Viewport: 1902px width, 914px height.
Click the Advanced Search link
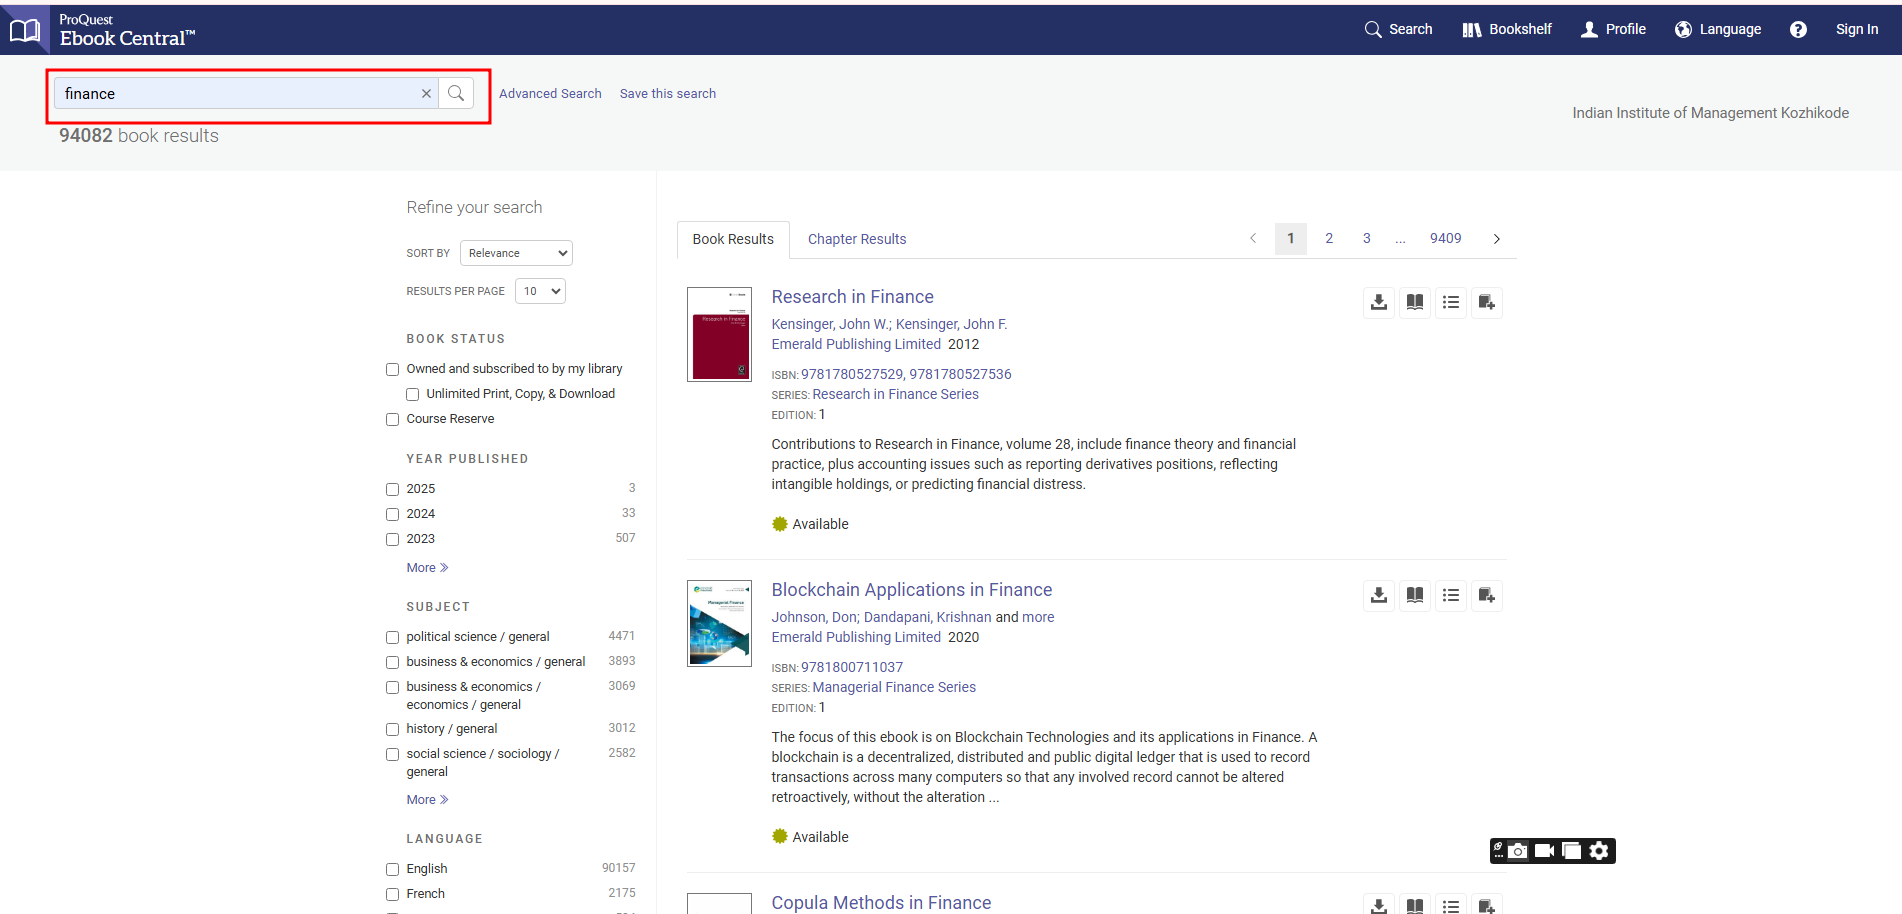(x=550, y=93)
